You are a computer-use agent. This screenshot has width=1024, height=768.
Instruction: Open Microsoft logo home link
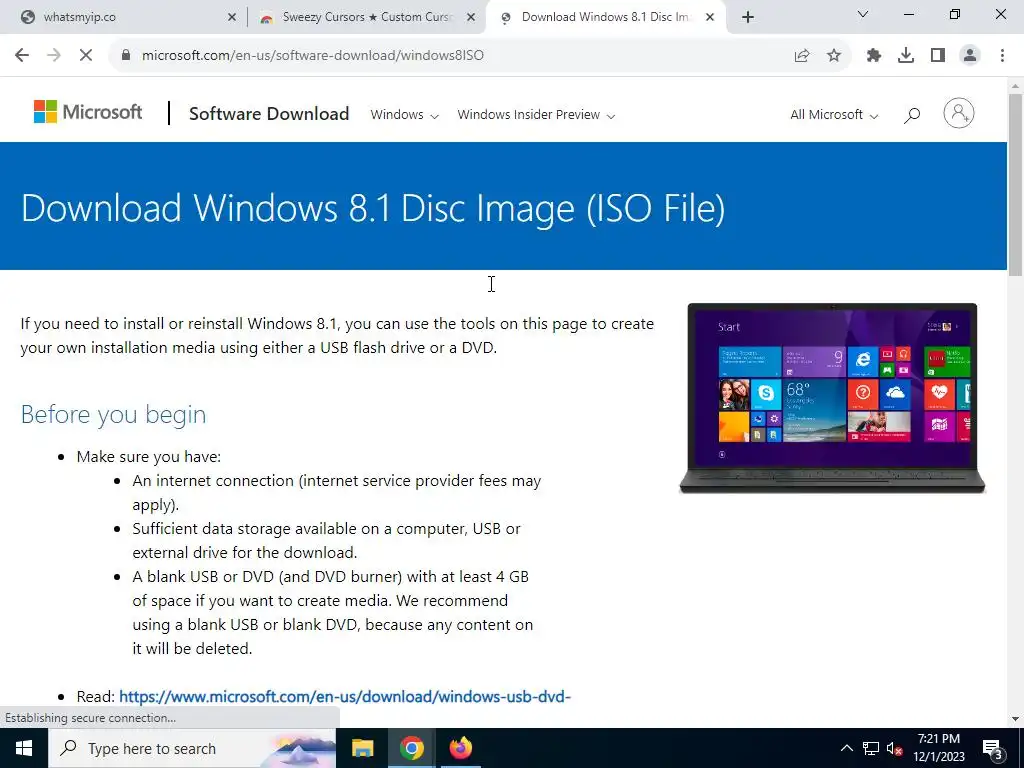click(88, 112)
